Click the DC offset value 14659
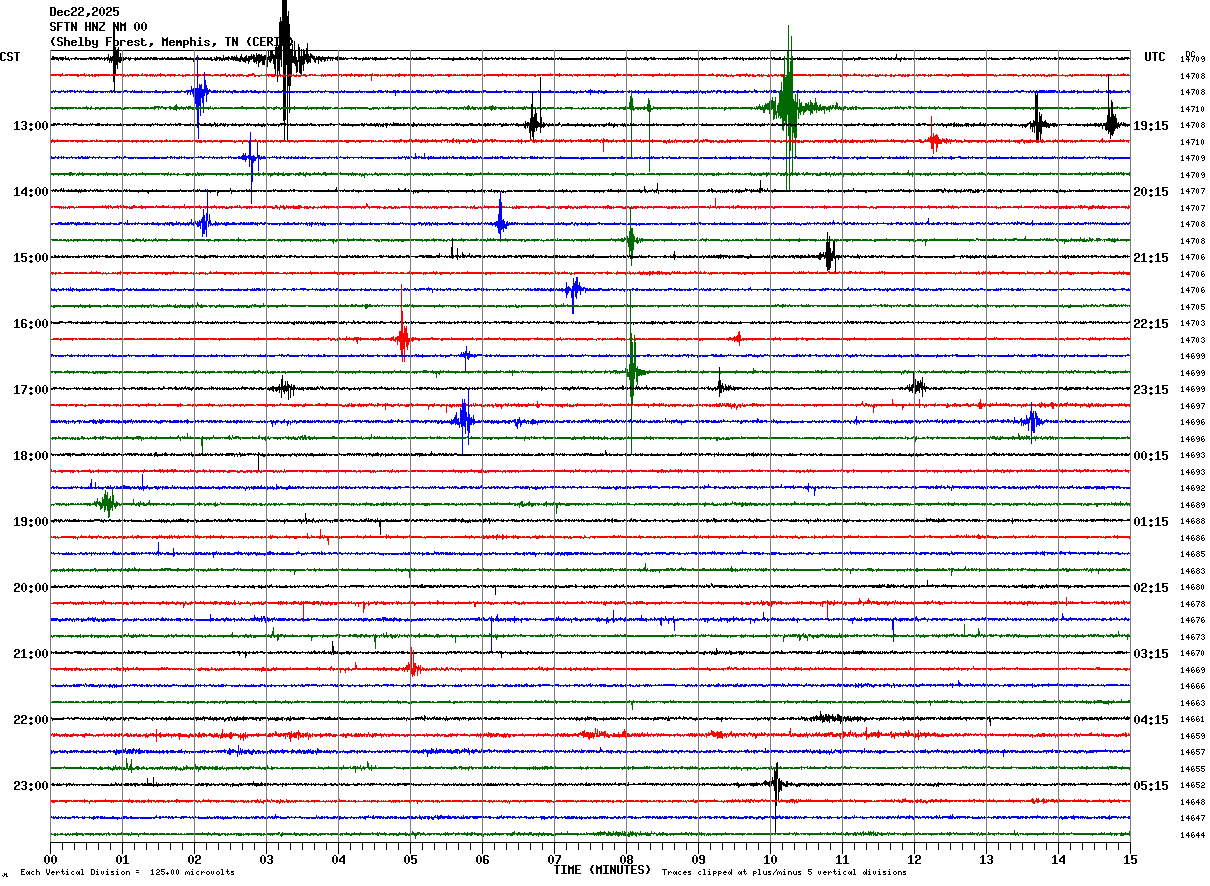Viewport: 1210px width, 886px height. pos(1192,736)
